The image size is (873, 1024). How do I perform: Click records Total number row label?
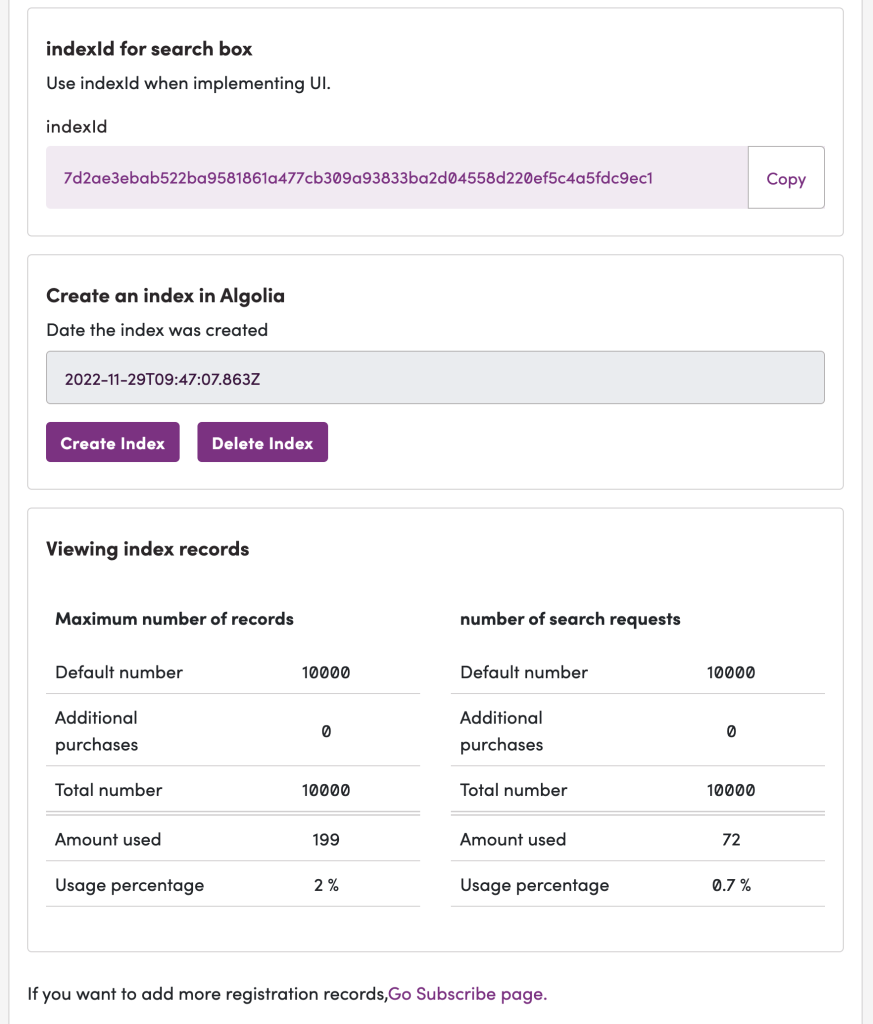click(x=108, y=790)
